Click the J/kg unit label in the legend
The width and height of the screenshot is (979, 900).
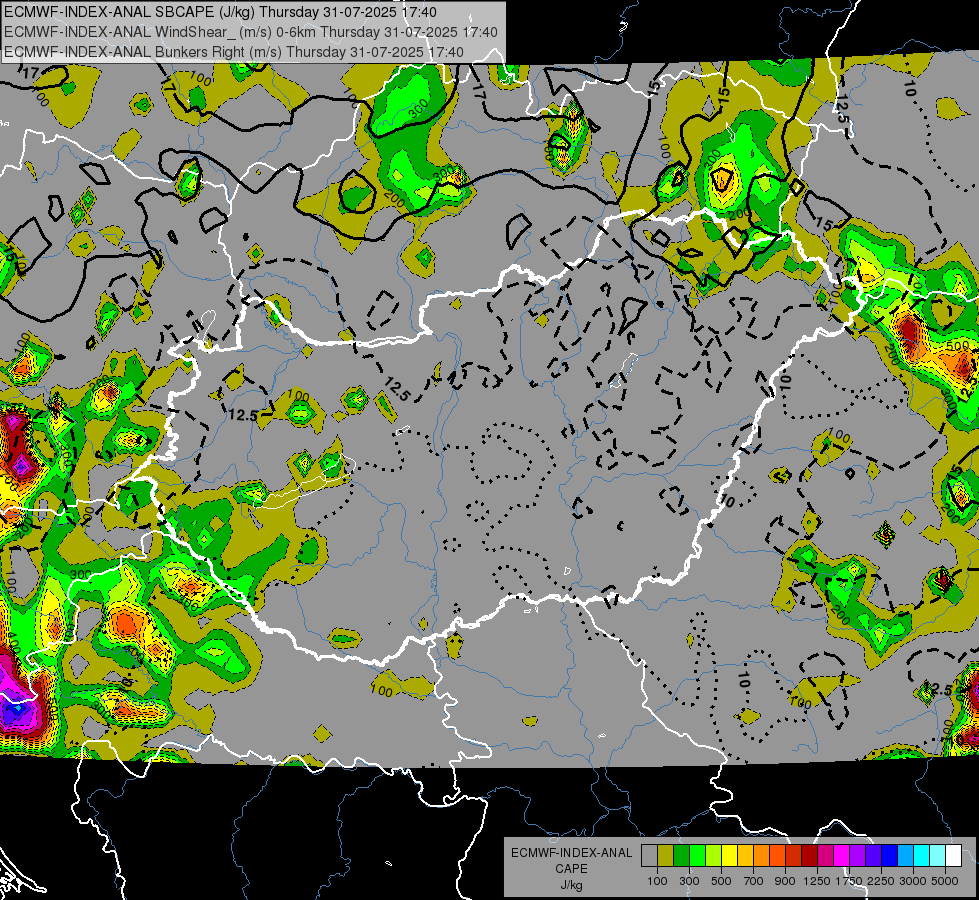(571, 885)
